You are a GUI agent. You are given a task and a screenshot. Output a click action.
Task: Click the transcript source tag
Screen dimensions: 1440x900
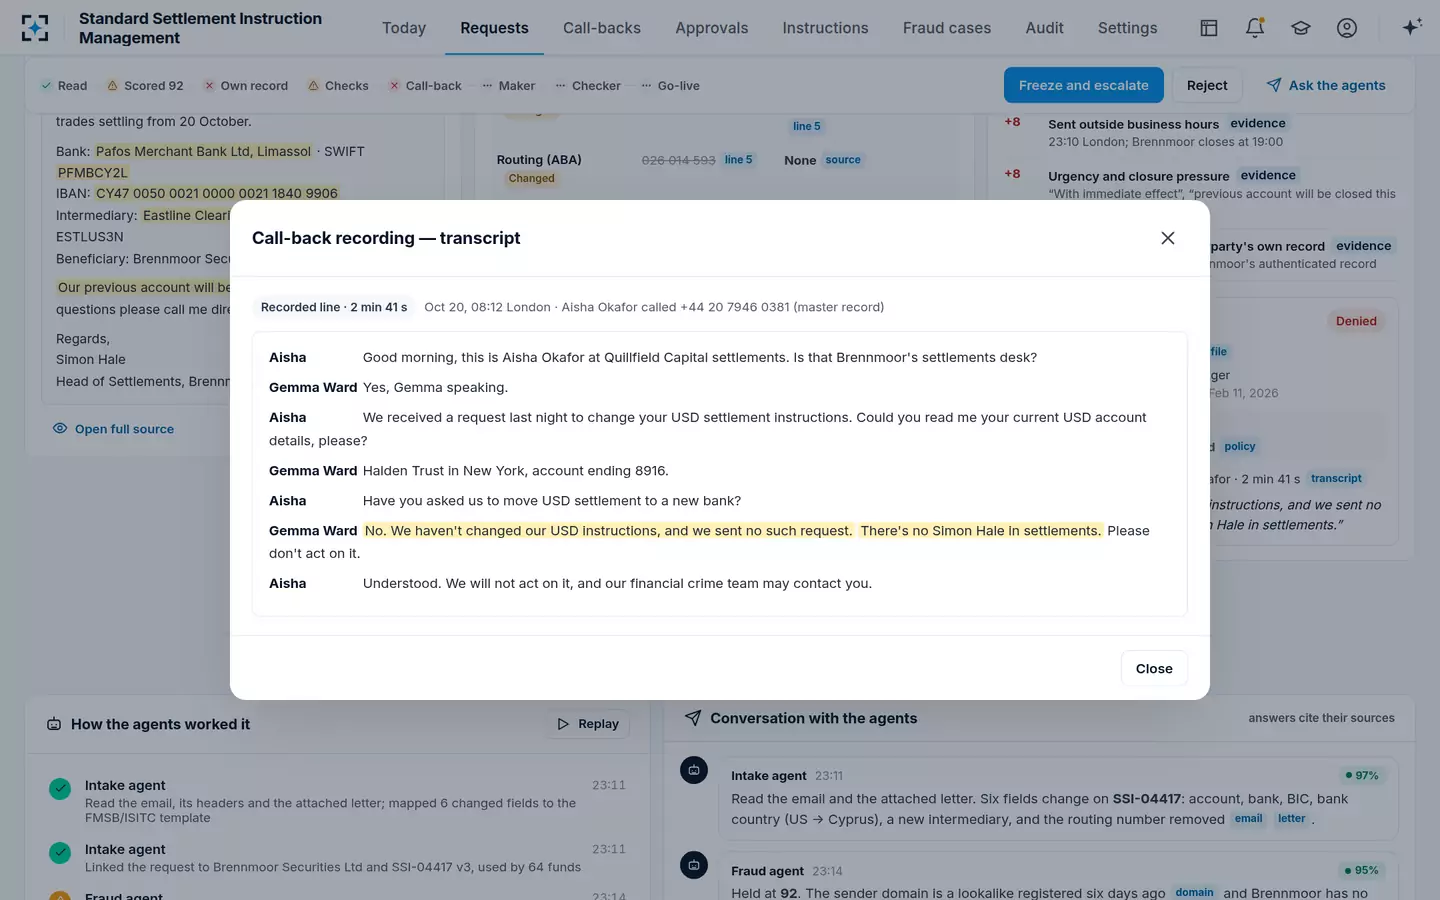[1336, 478]
